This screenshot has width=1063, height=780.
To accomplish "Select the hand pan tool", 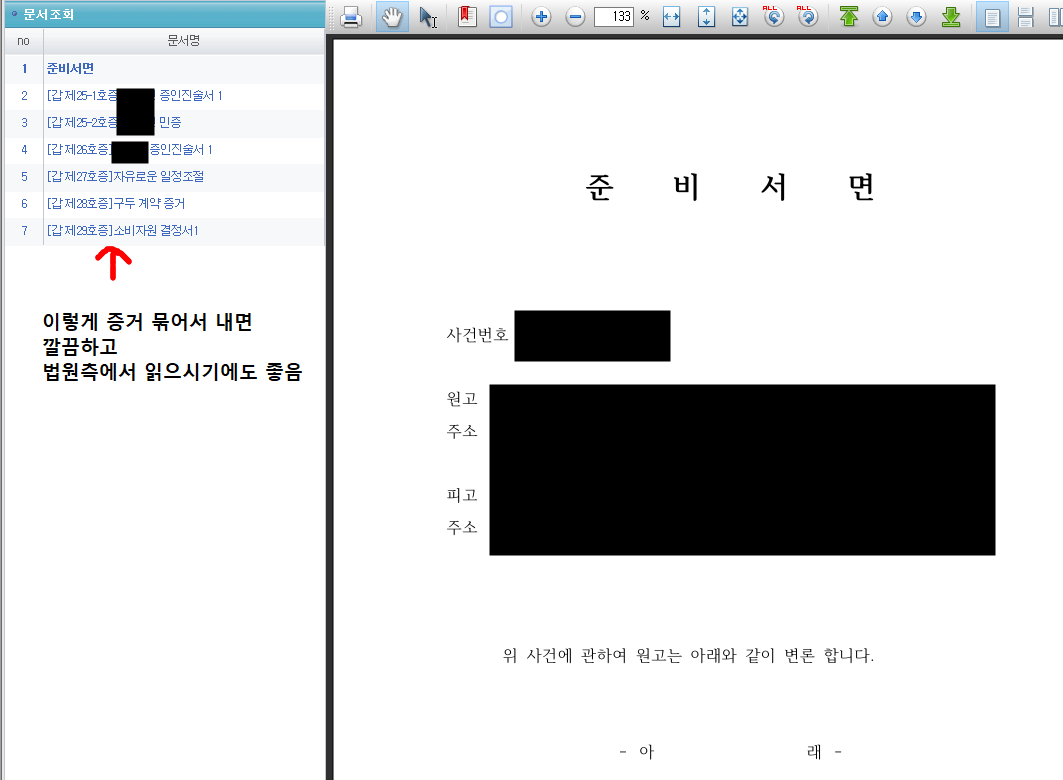I will [x=392, y=16].
